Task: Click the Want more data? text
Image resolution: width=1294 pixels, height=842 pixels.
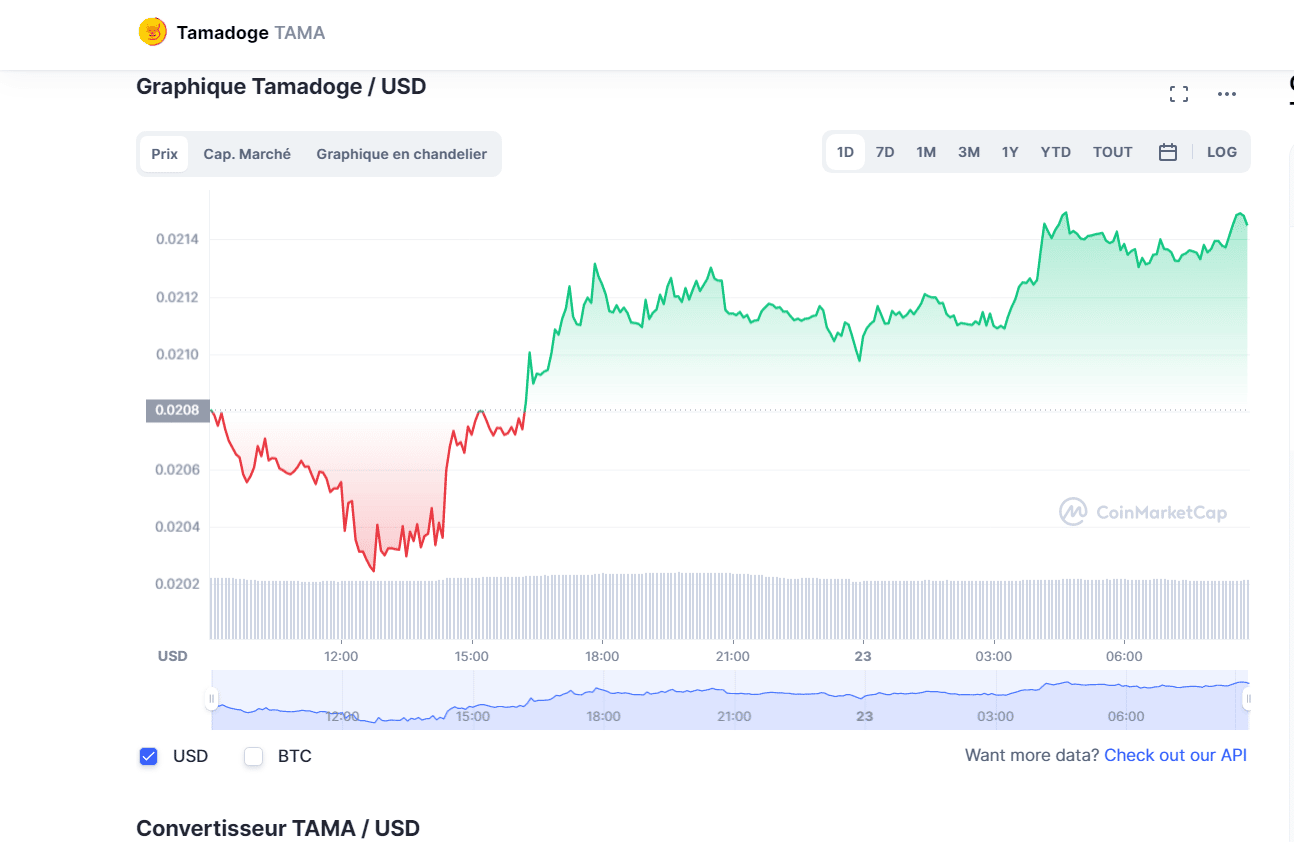Action: pyautogui.click(x=1032, y=755)
